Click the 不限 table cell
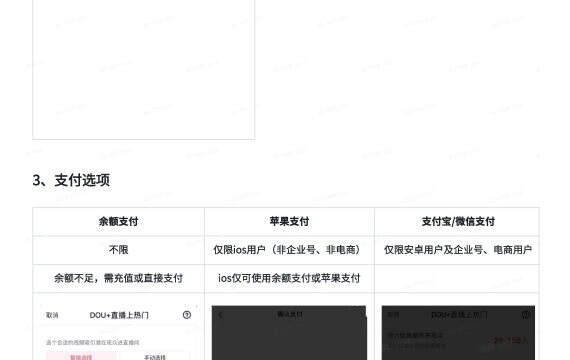This screenshot has height=360, width=570. point(119,250)
